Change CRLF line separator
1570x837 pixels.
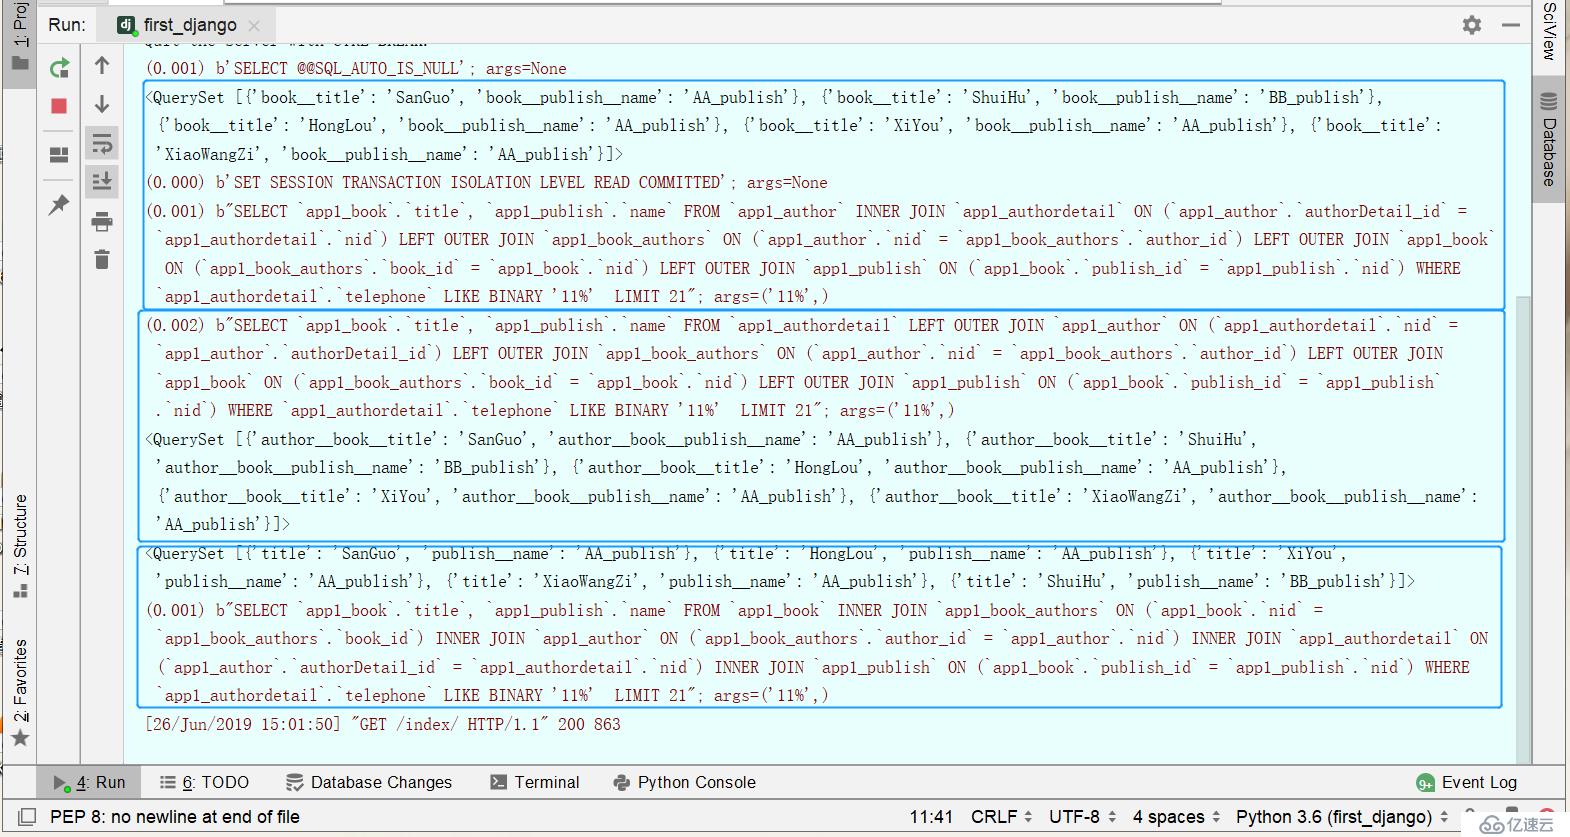pyautogui.click(x=1001, y=817)
